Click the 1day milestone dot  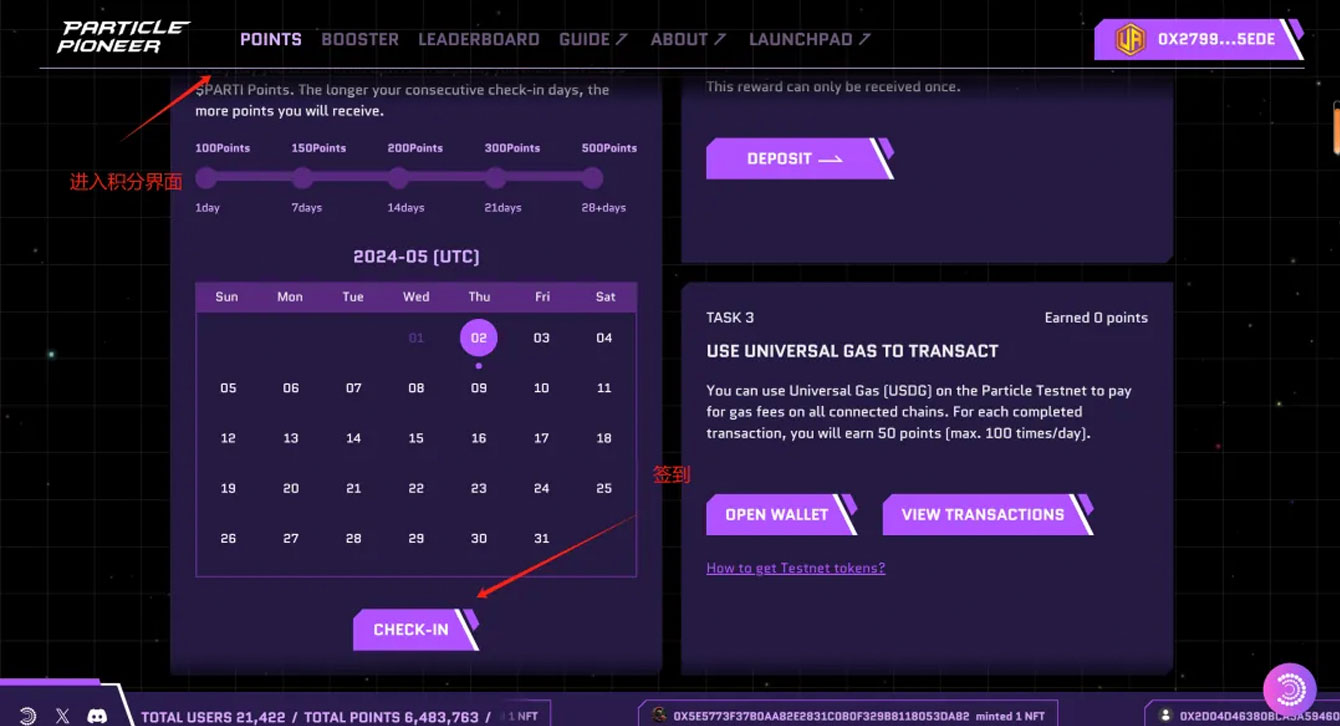pyautogui.click(x=206, y=178)
